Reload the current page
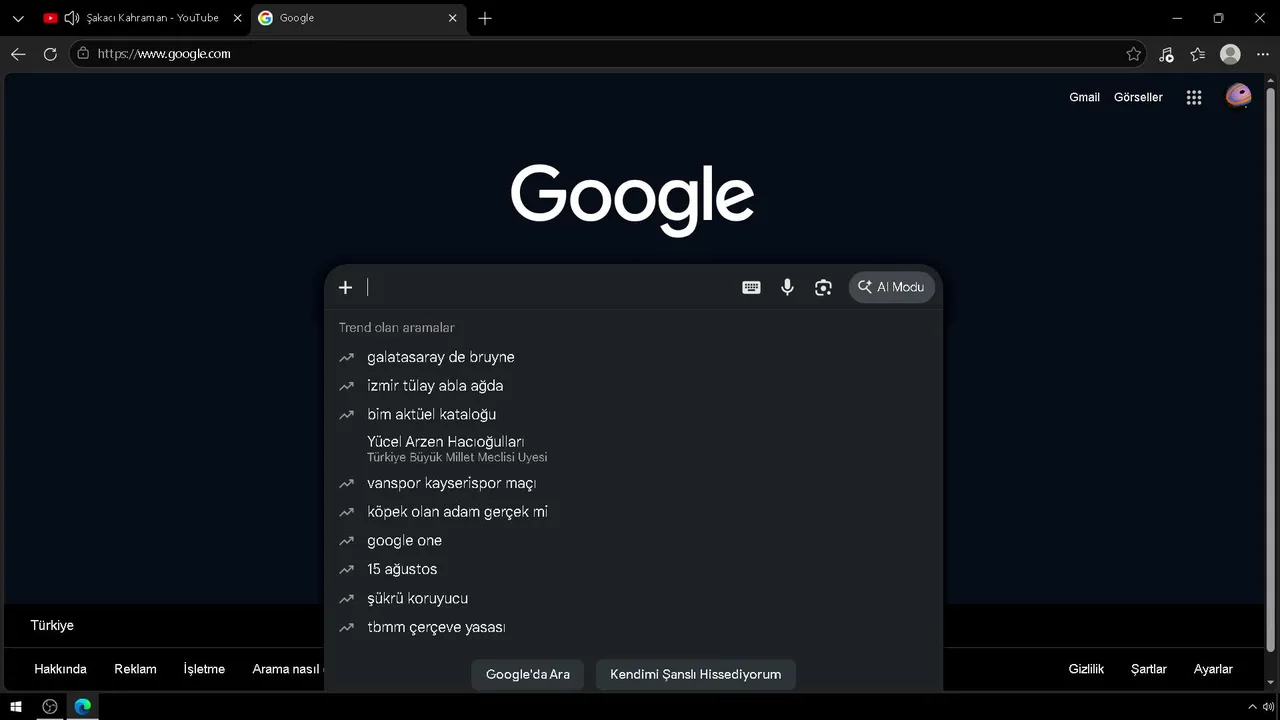1280x720 pixels. pos(50,54)
